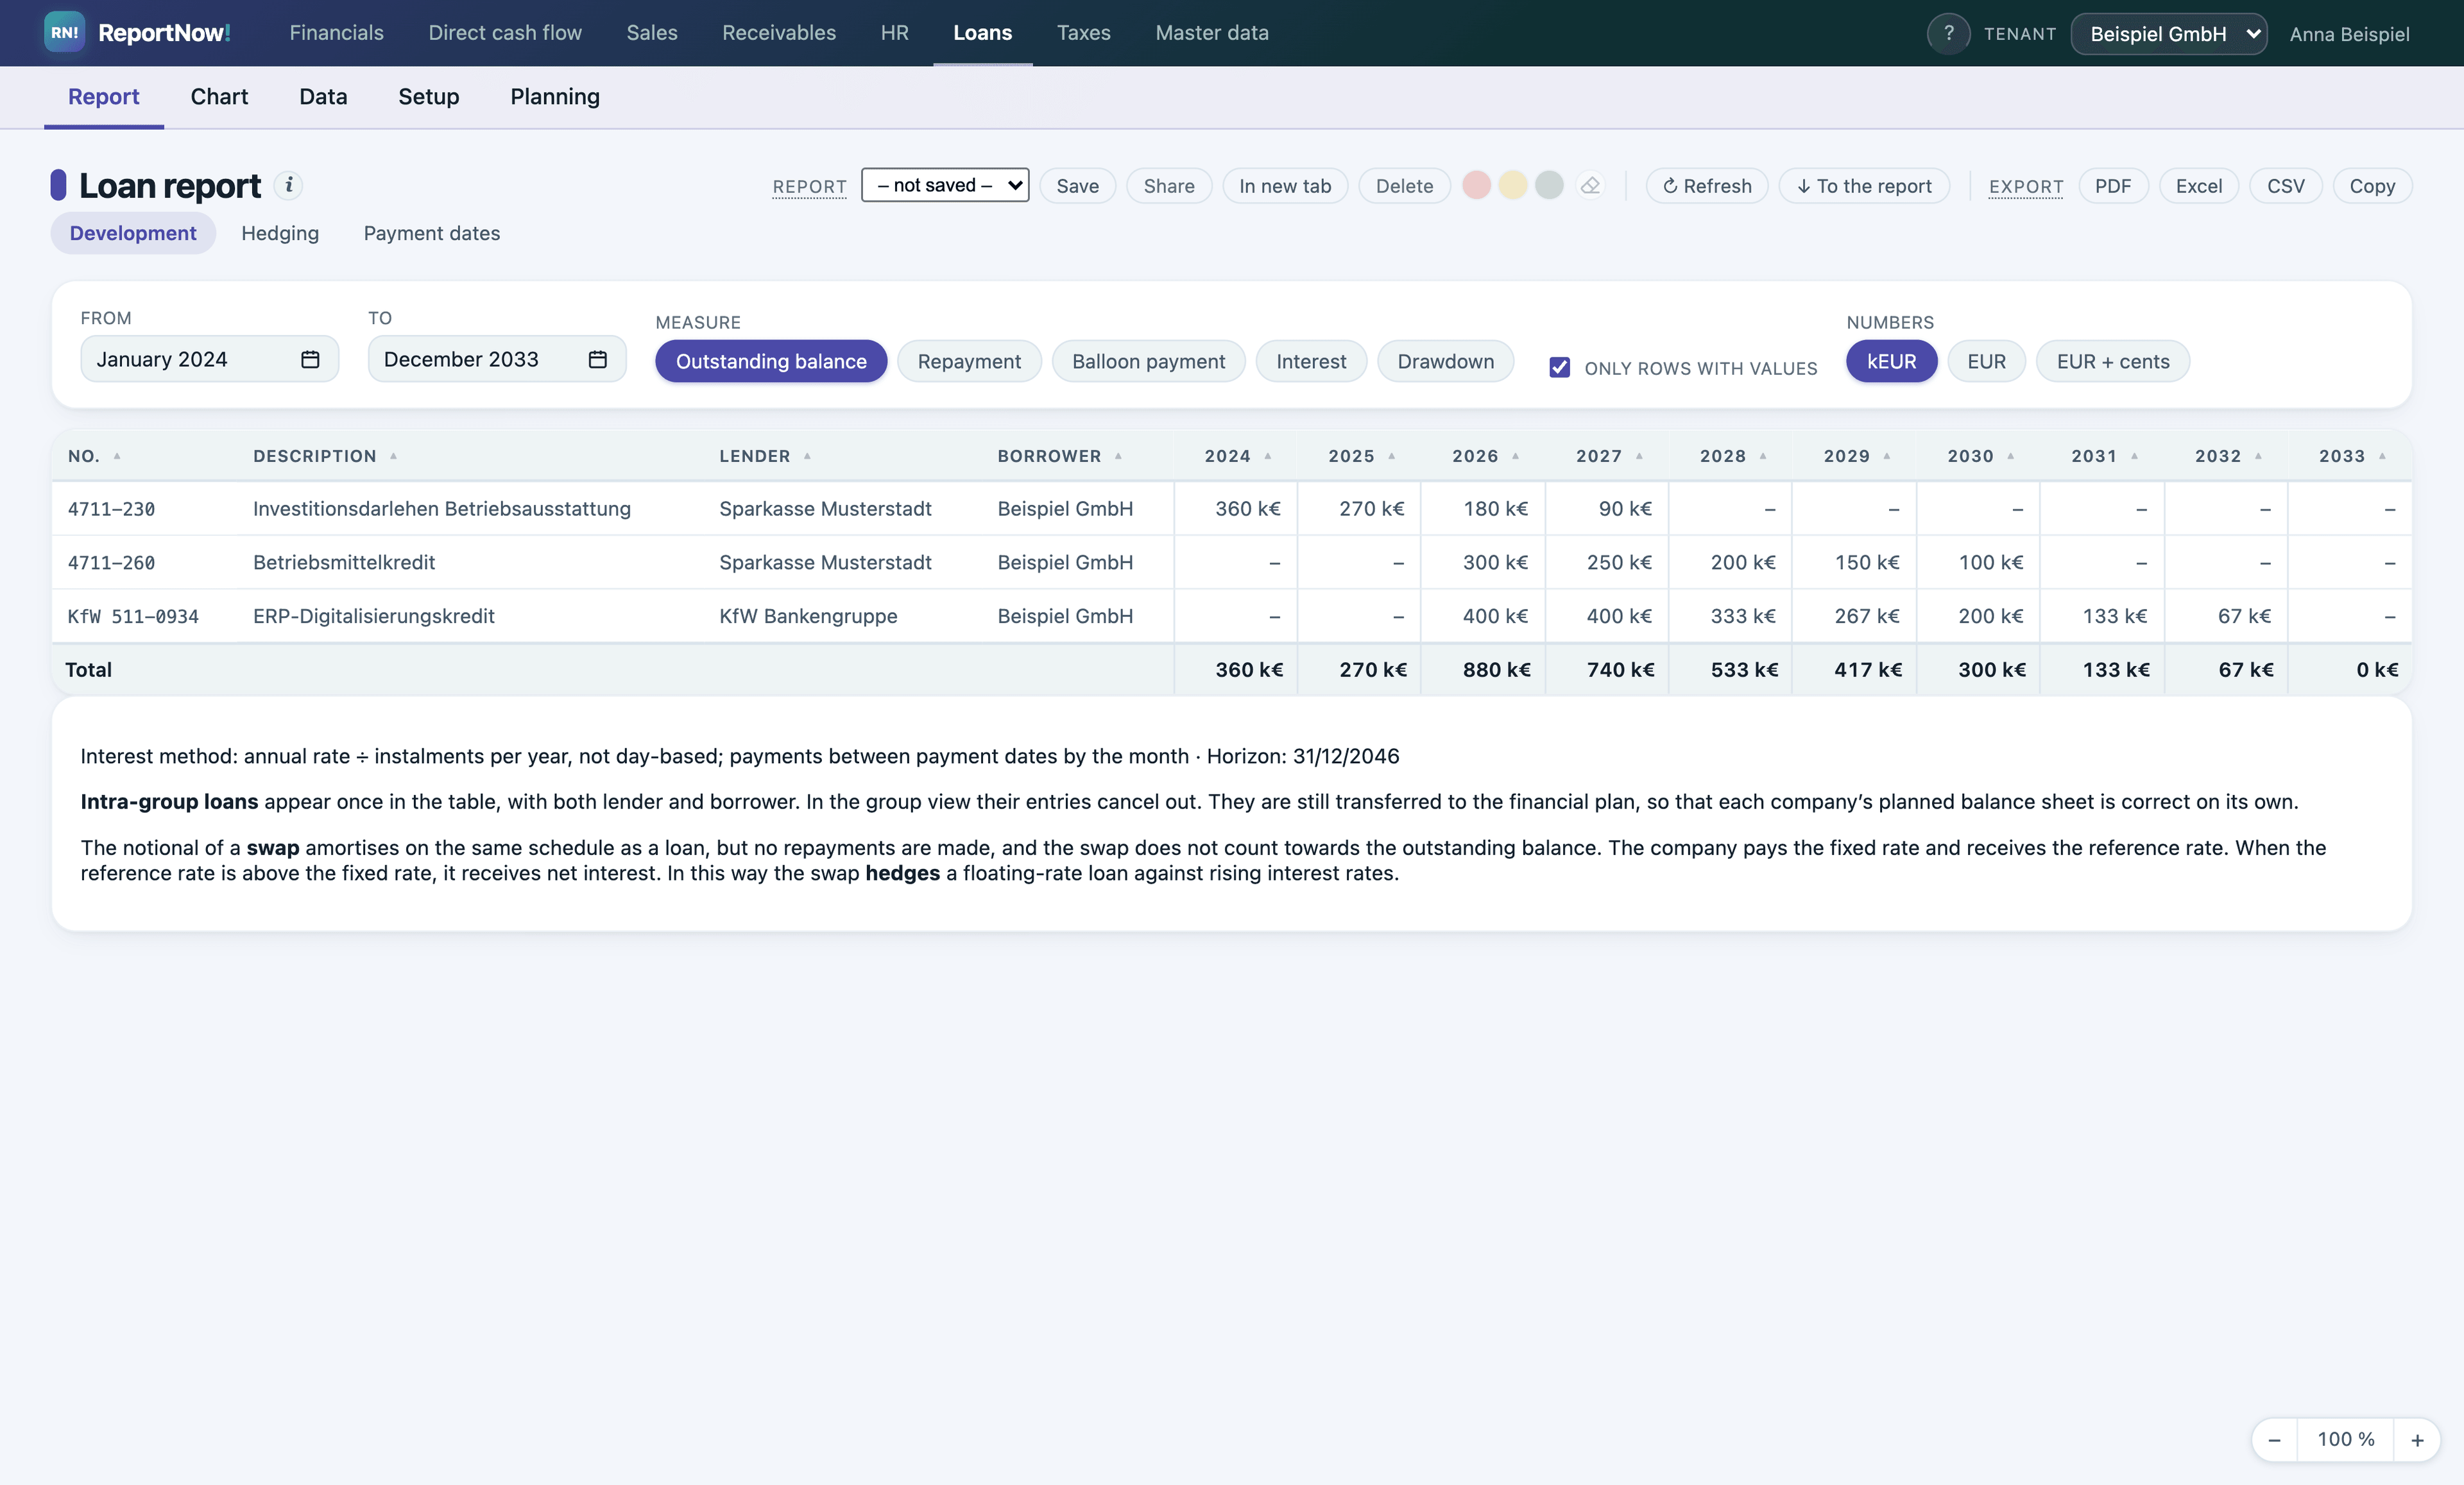Sort by the 2031 column arrow
Image resolution: width=2464 pixels, height=1485 pixels.
[2134, 456]
